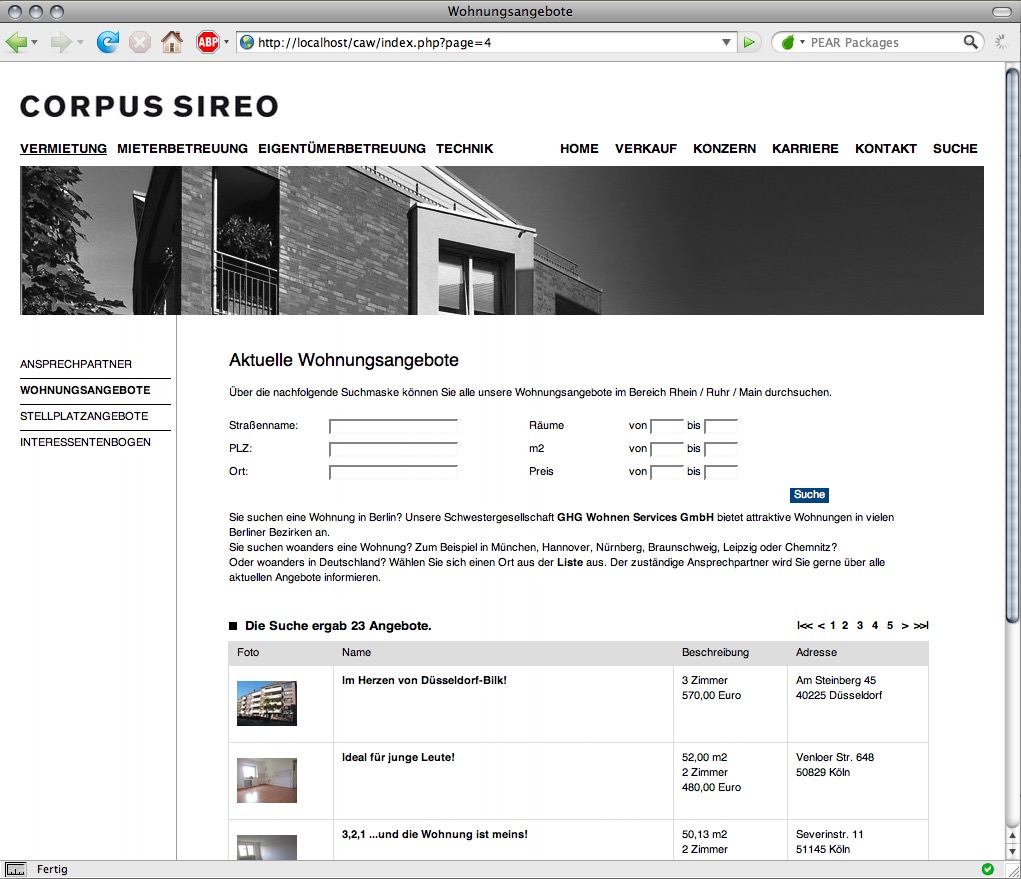Click the blue Suche button
Screen dimensions: 1021x879
click(809, 495)
